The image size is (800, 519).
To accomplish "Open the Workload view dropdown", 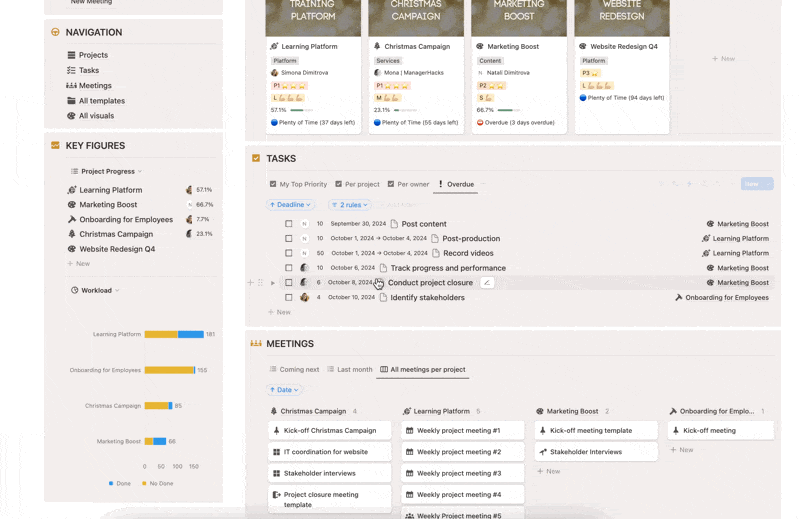I will point(95,290).
